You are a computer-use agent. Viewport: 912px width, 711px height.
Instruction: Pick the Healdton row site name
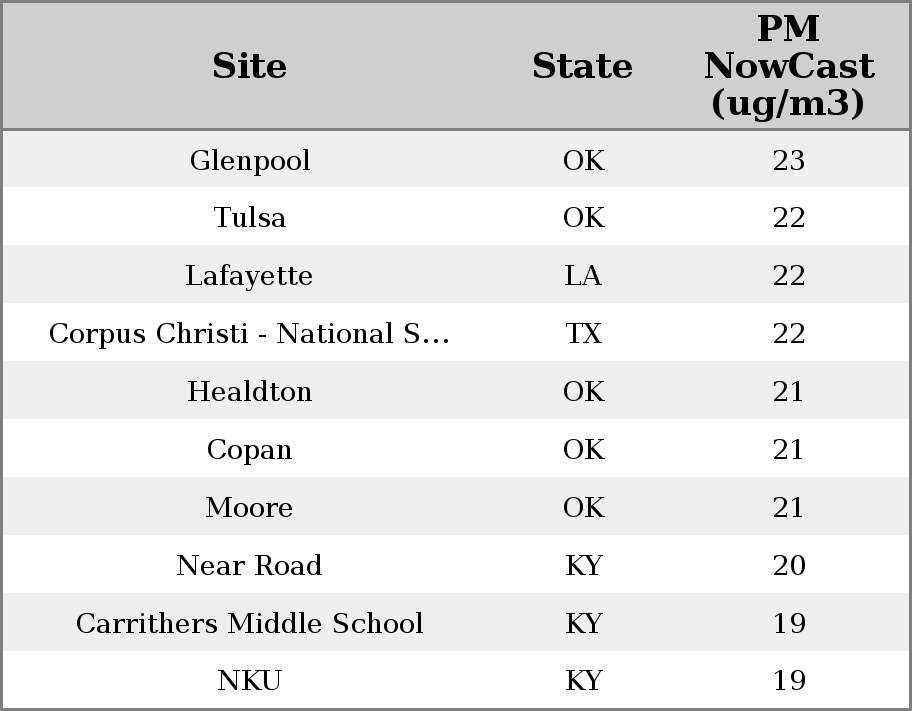tap(249, 392)
